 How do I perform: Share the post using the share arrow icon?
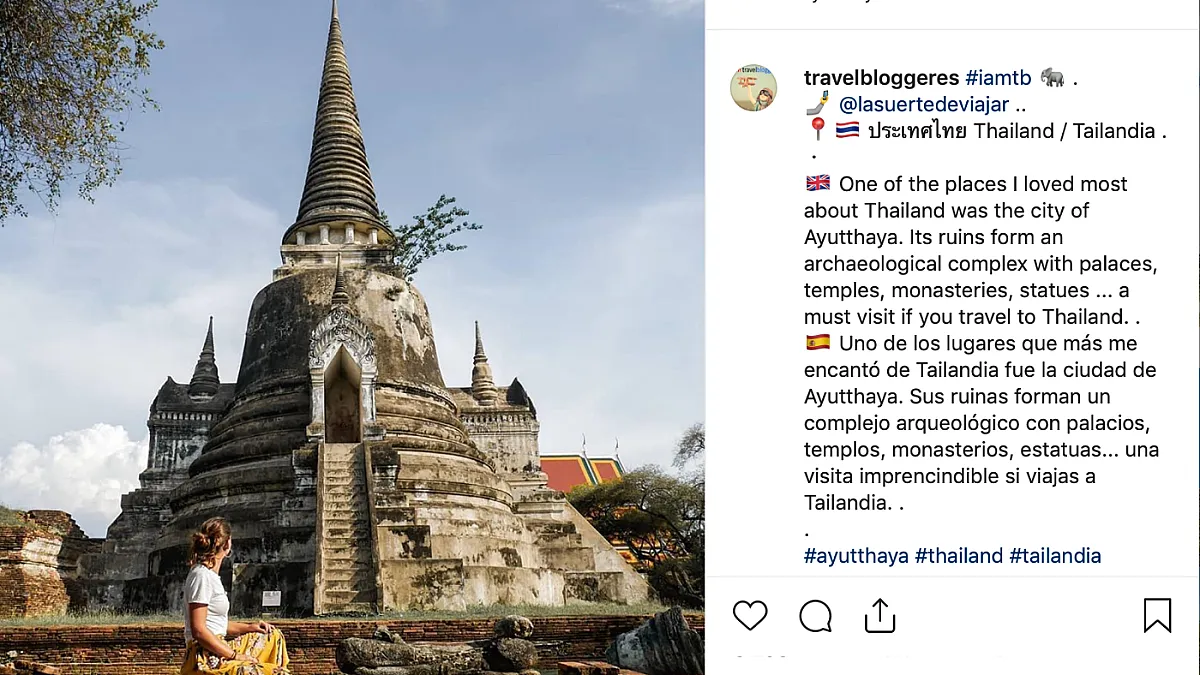[x=880, y=615]
